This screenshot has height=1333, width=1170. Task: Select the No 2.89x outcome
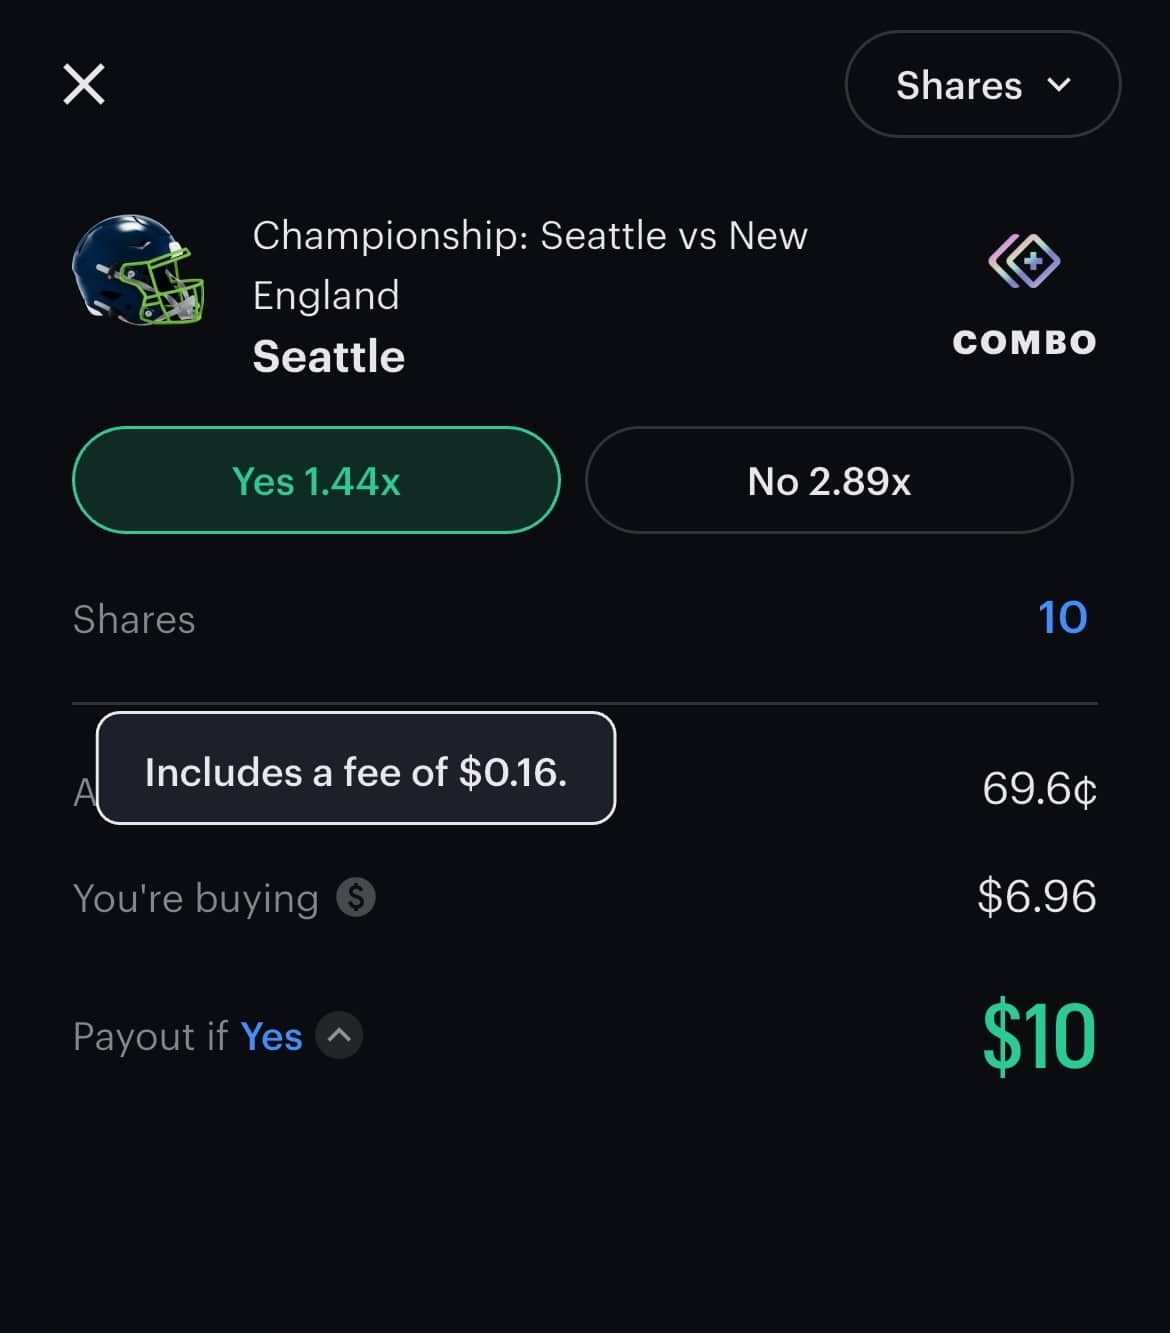829,481
